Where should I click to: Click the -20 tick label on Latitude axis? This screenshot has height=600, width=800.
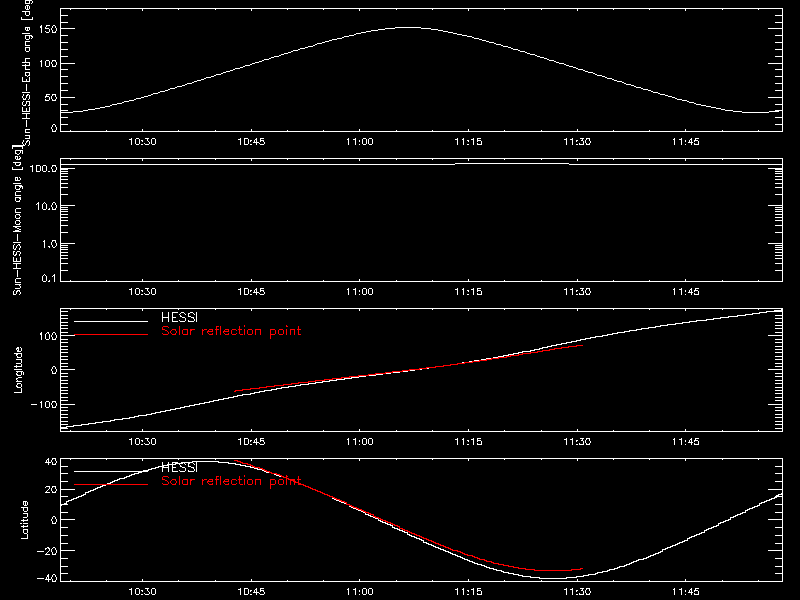[47, 551]
